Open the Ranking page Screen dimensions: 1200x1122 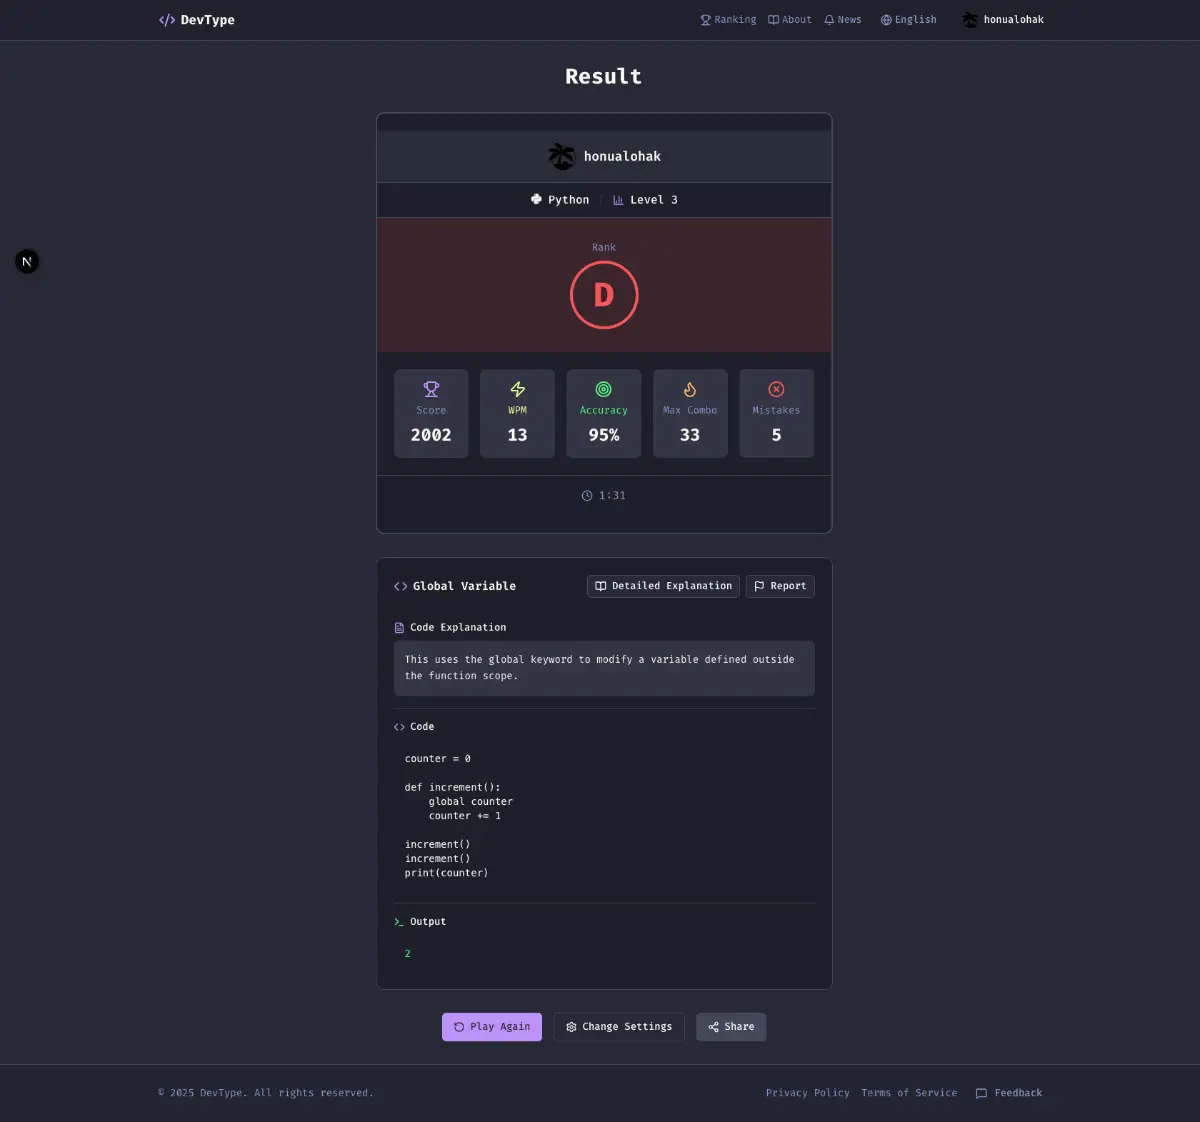[x=728, y=20]
